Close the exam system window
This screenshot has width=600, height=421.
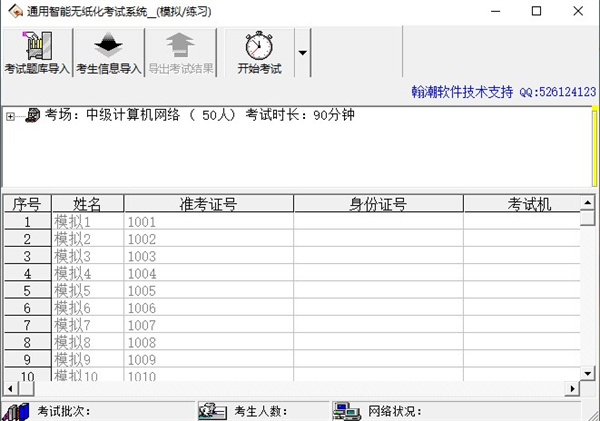tap(578, 11)
